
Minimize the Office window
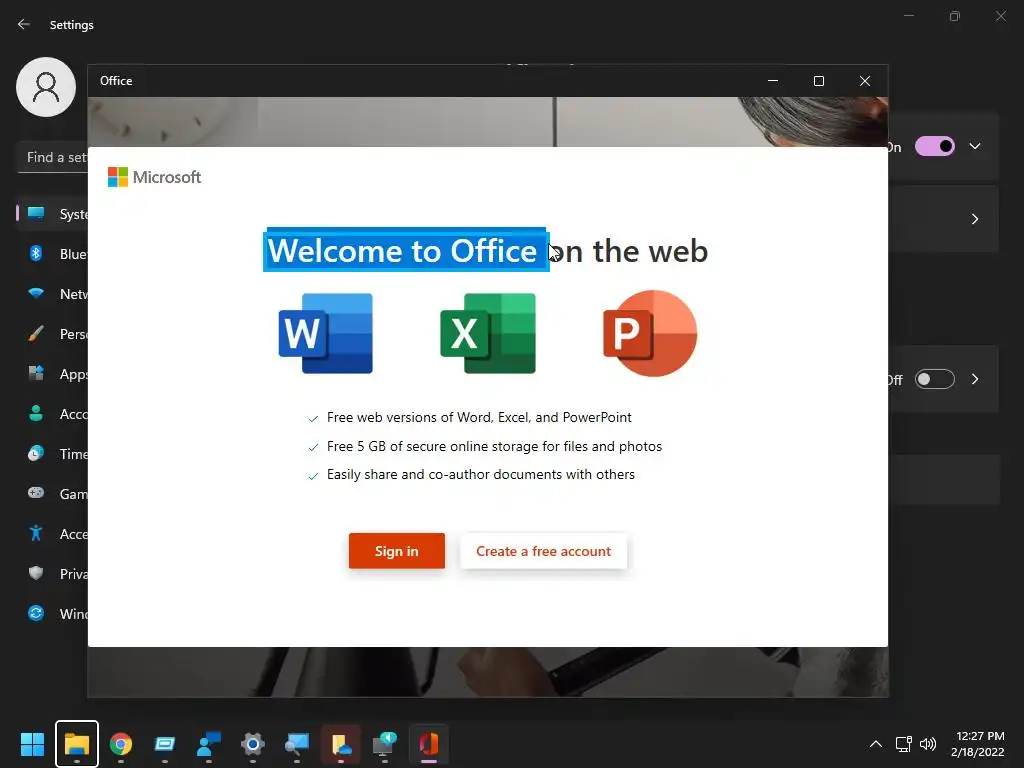click(773, 81)
